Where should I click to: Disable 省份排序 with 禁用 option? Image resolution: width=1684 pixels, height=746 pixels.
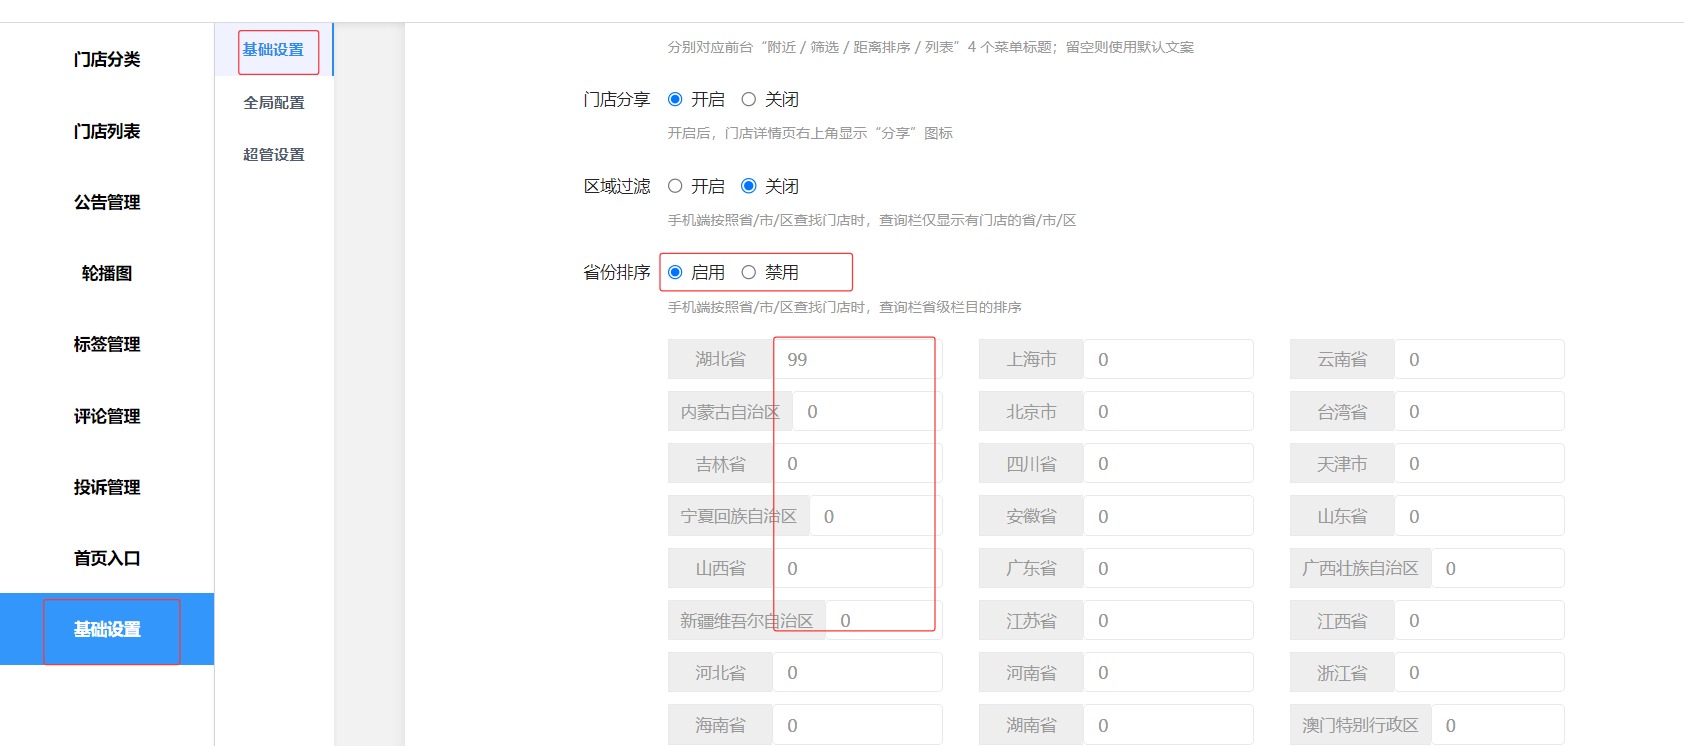tap(748, 272)
